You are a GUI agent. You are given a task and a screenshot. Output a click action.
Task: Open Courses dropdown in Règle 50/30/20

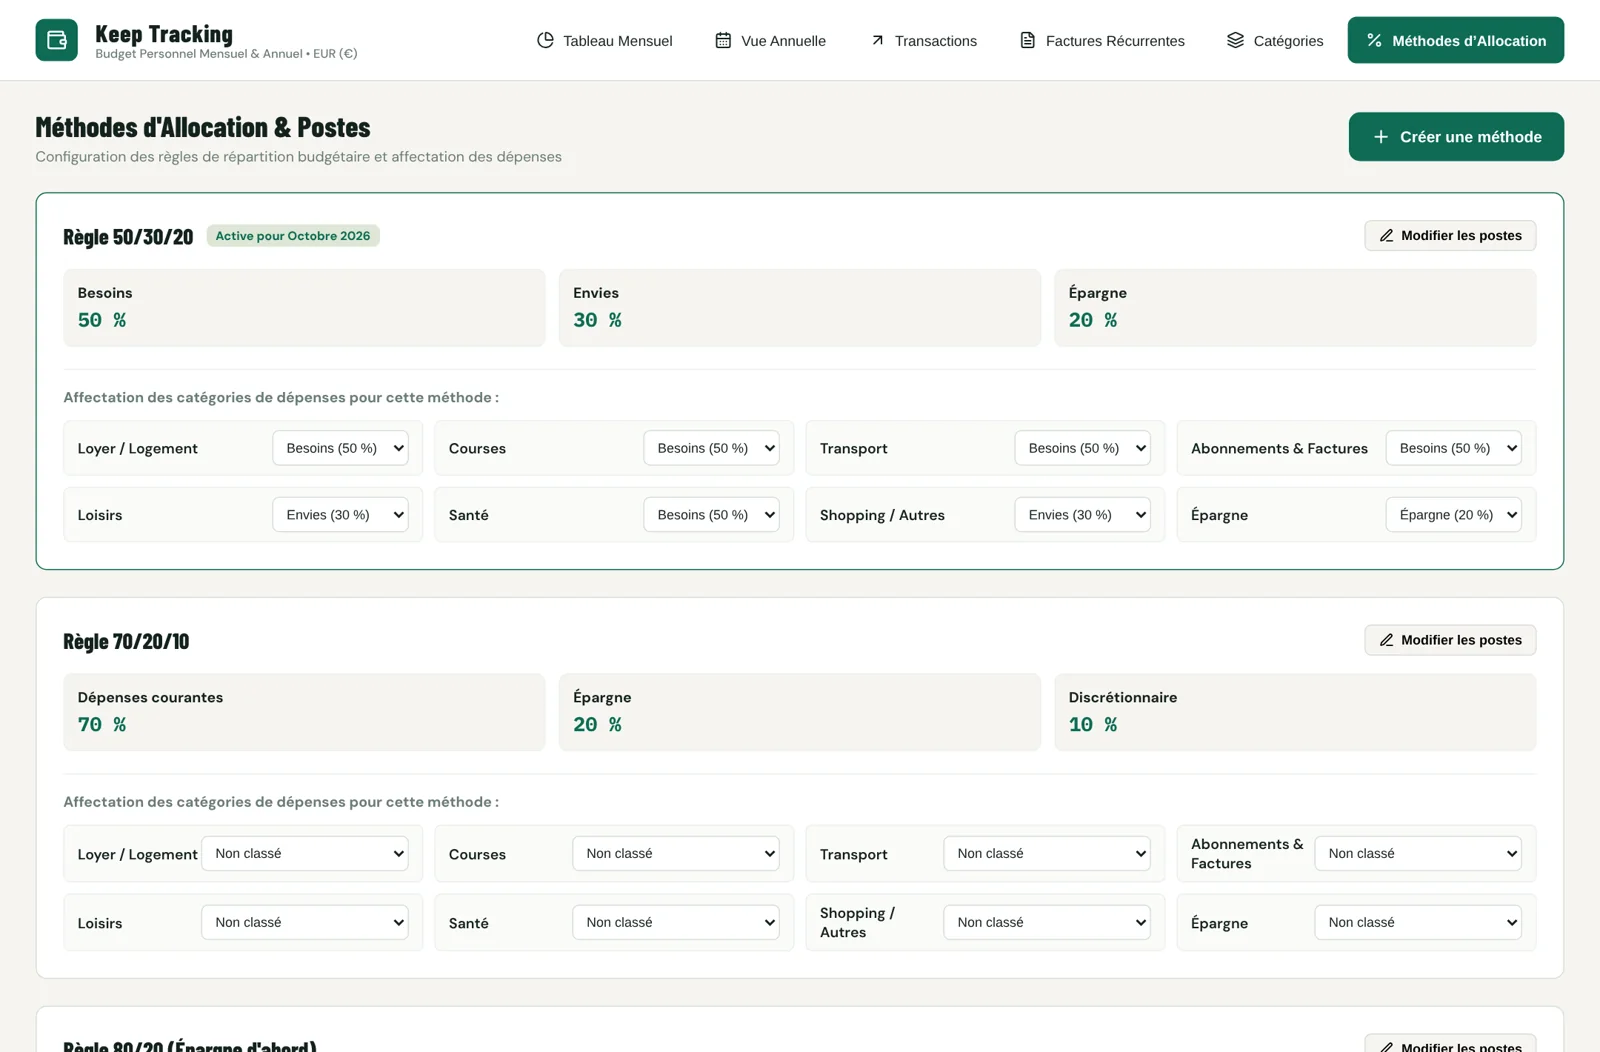pyautogui.click(x=711, y=448)
